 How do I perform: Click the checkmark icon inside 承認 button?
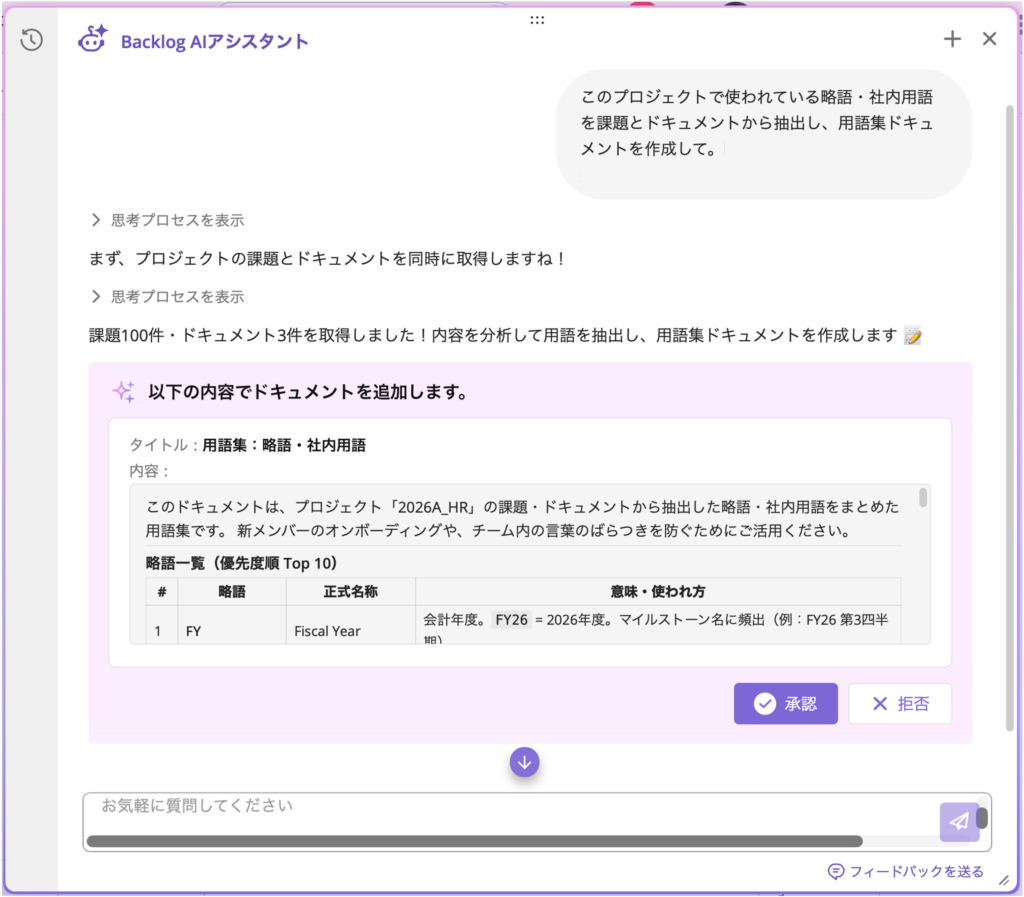click(765, 703)
